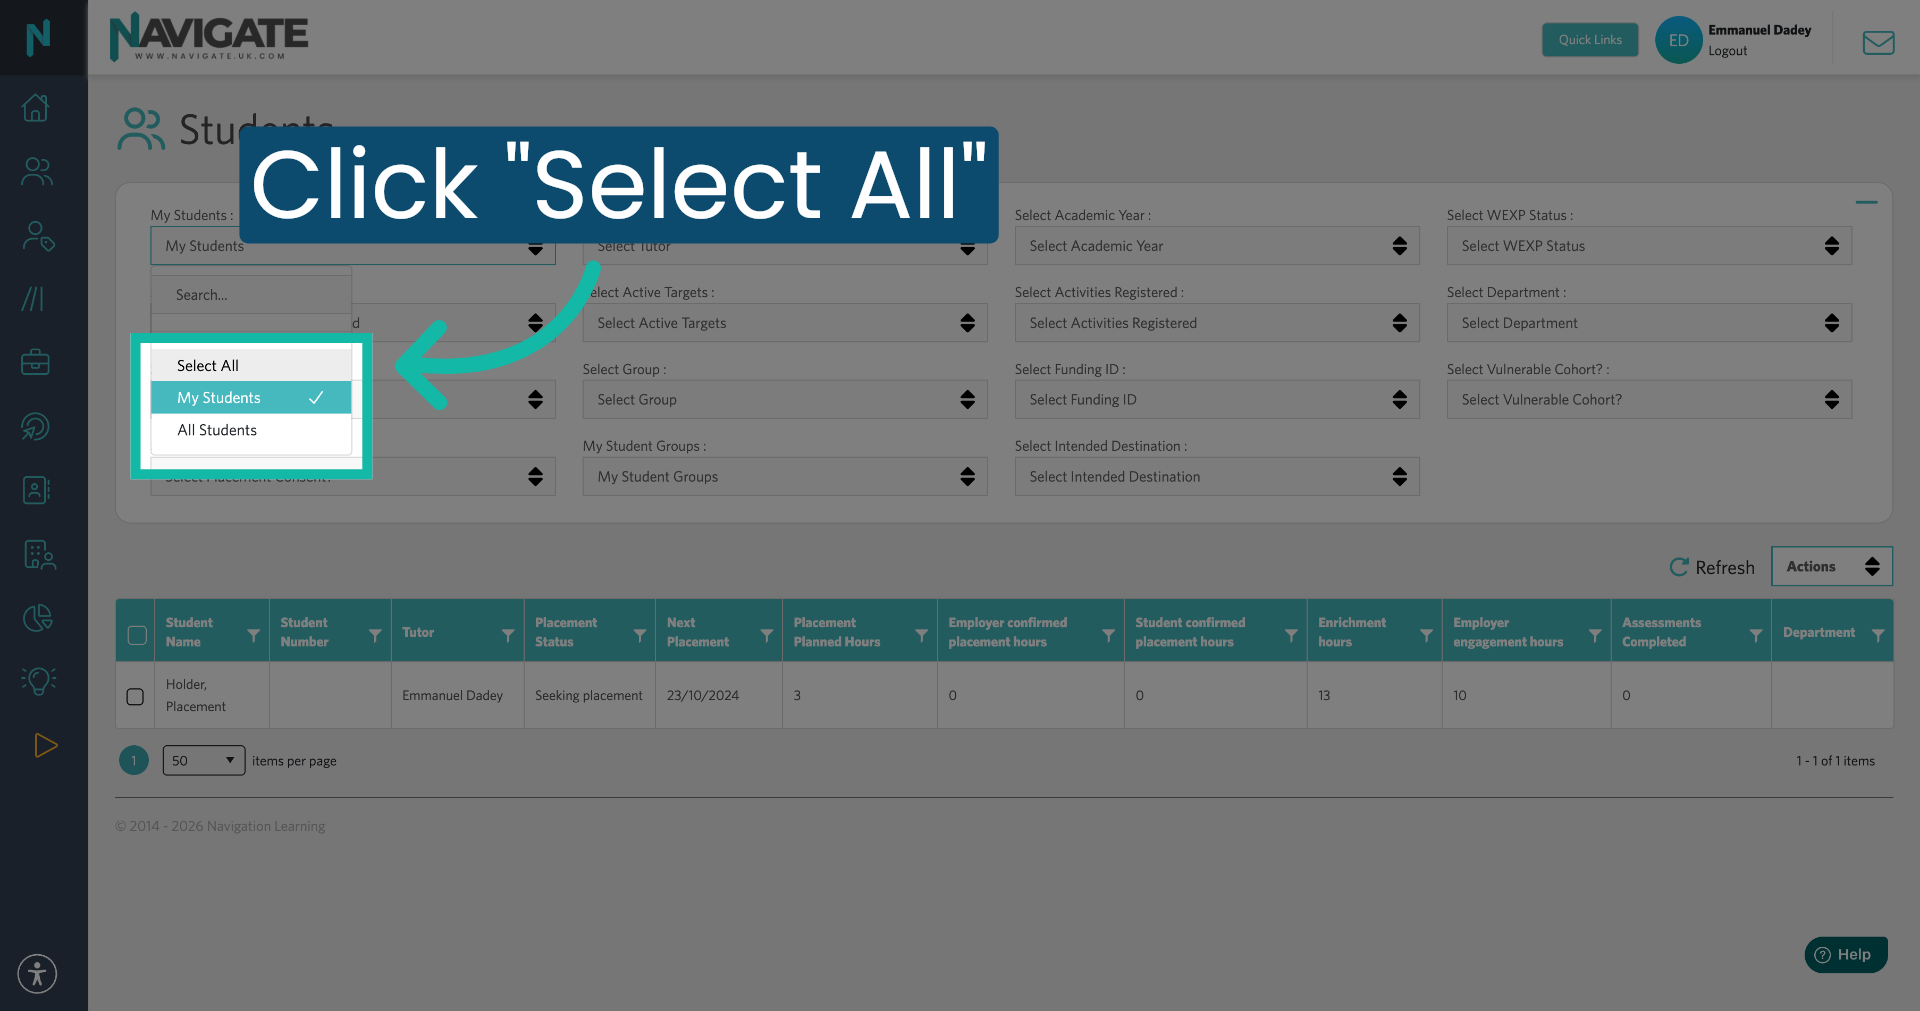The height and width of the screenshot is (1011, 1920).
Task: Click Quick Links in the top bar
Action: (1589, 39)
